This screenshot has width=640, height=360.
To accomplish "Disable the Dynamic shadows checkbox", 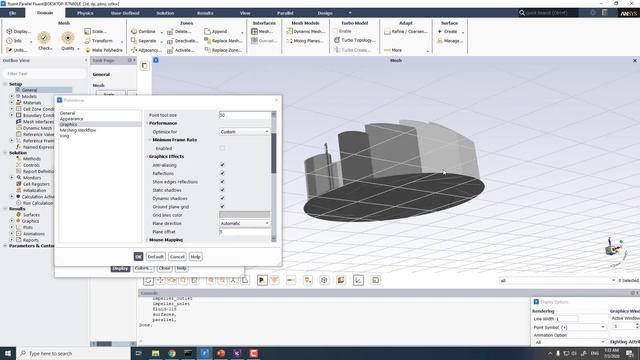I will click(x=222, y=198).
